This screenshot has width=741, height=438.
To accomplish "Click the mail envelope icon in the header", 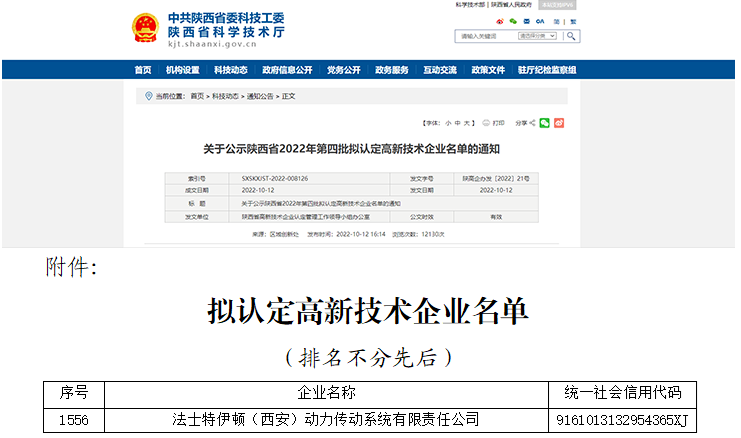I will 526,21.
